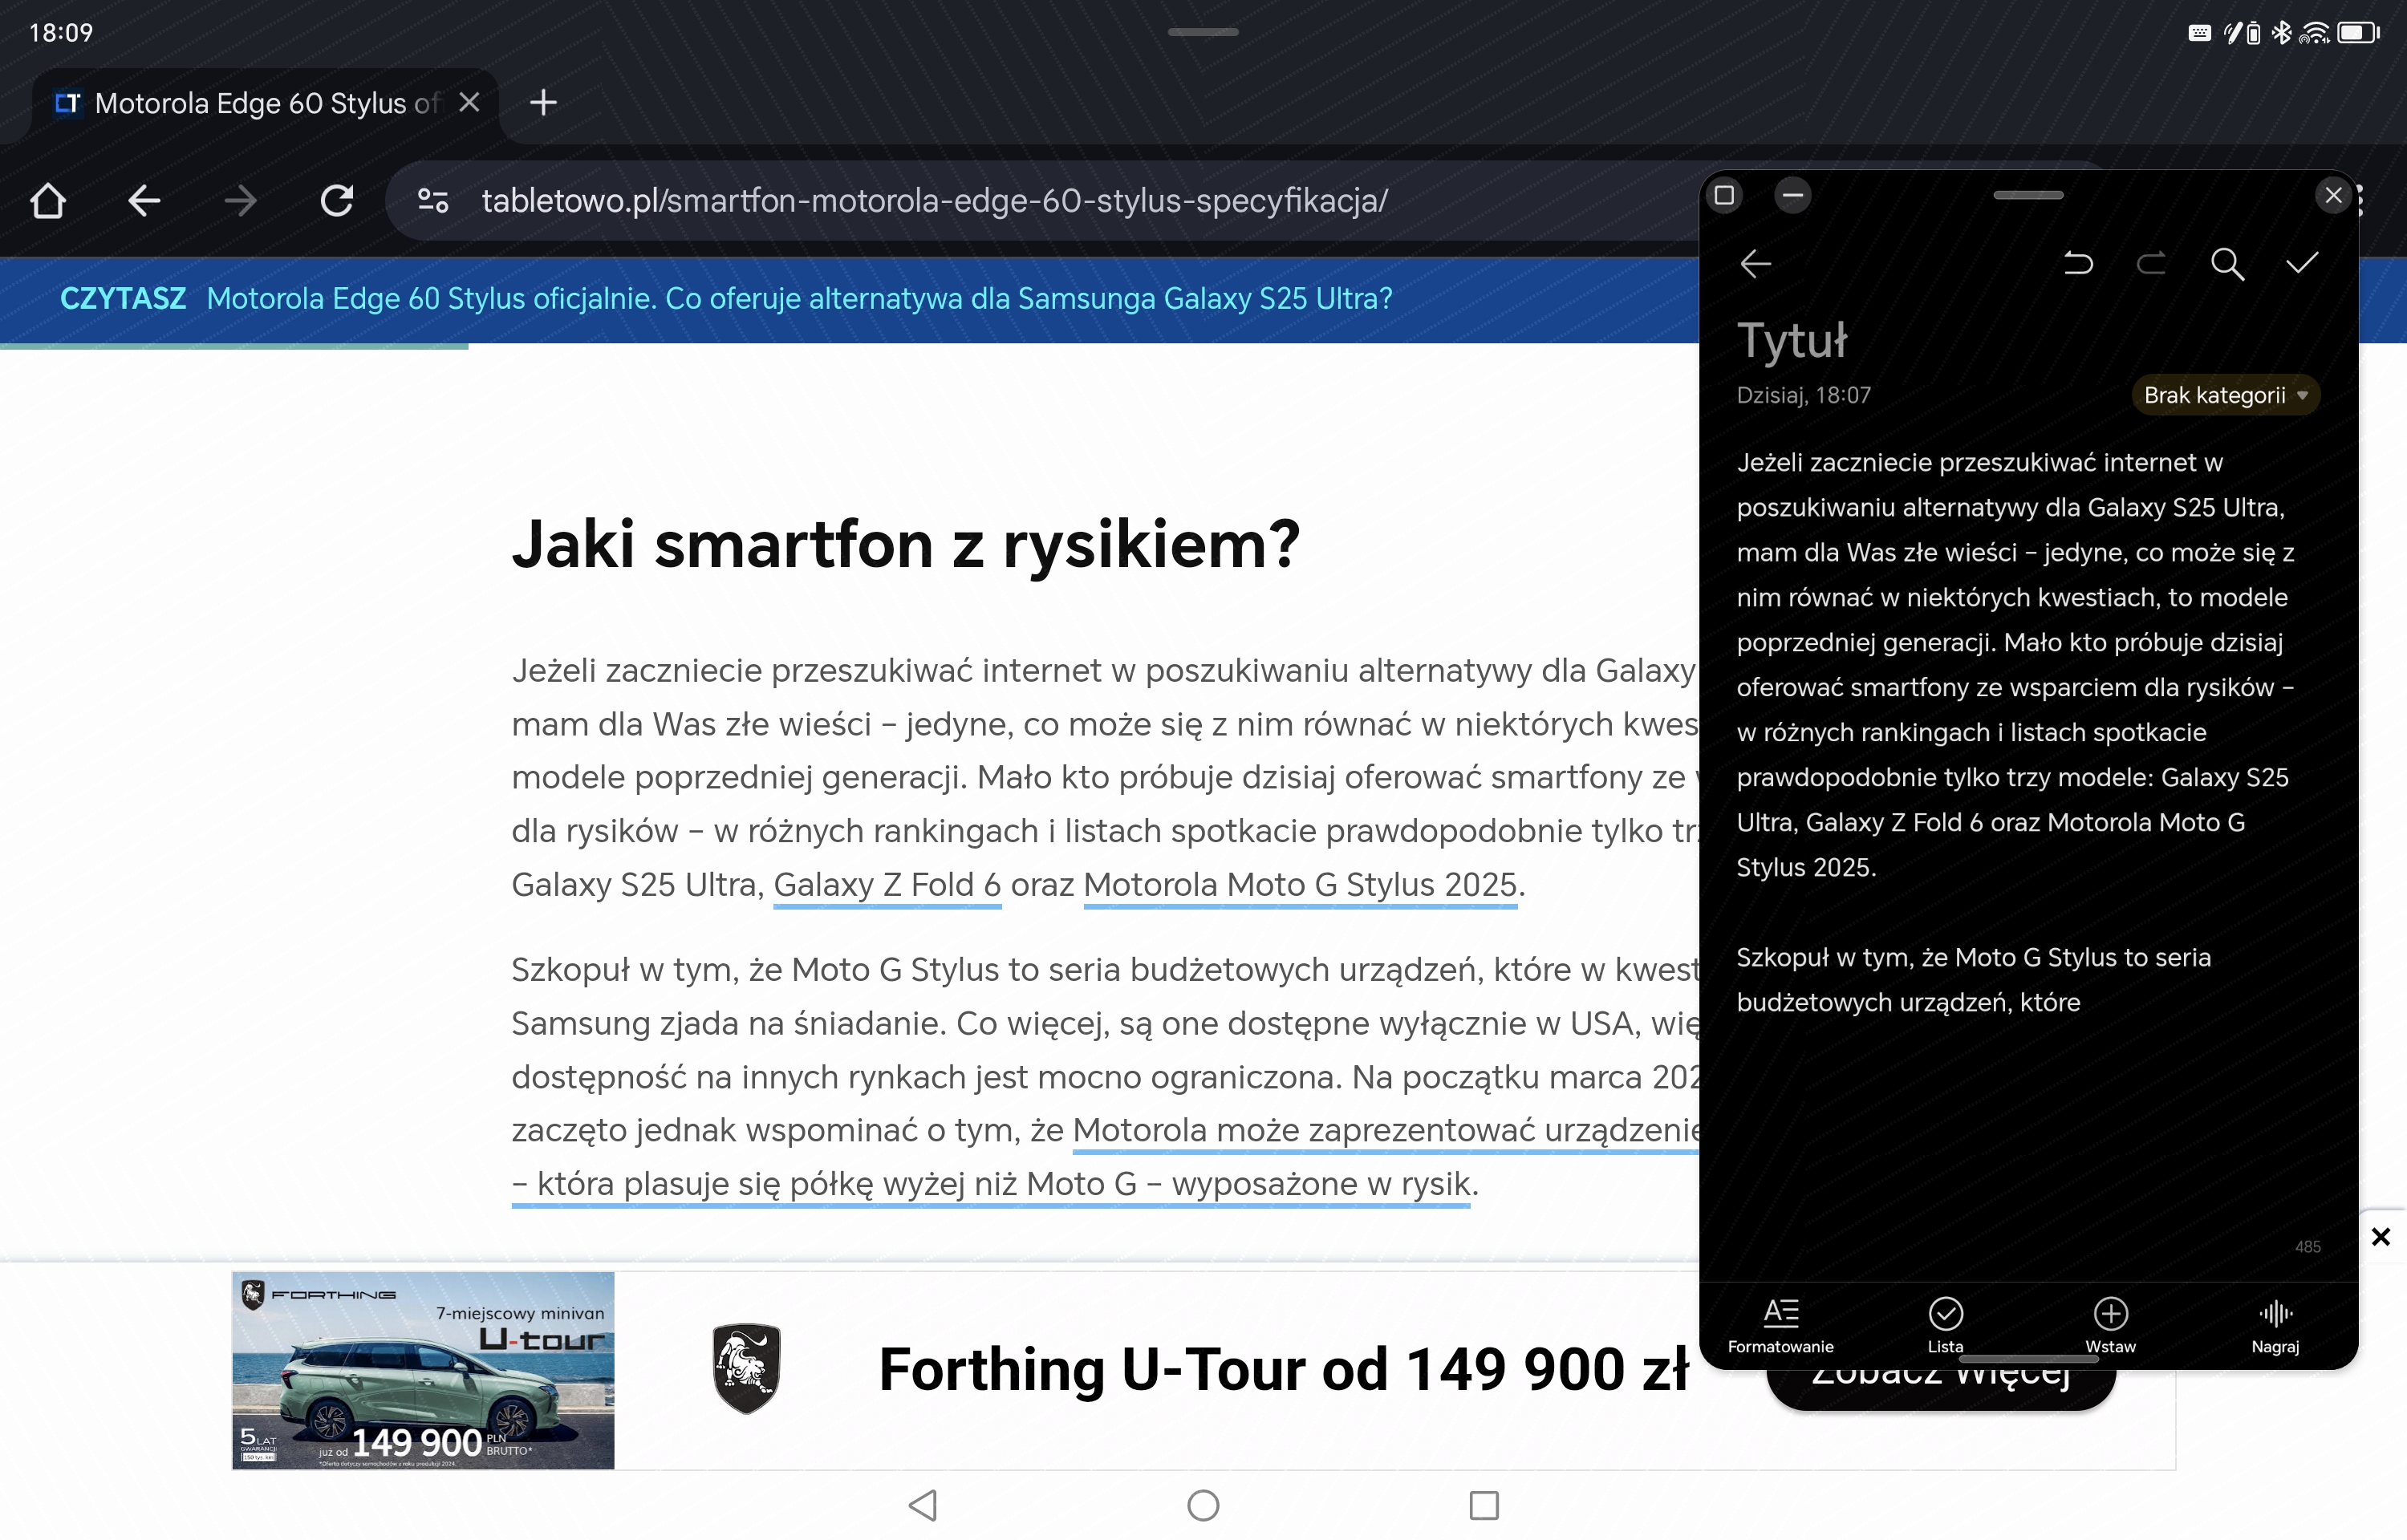Minimize the floating notes window

[1793, 195]
